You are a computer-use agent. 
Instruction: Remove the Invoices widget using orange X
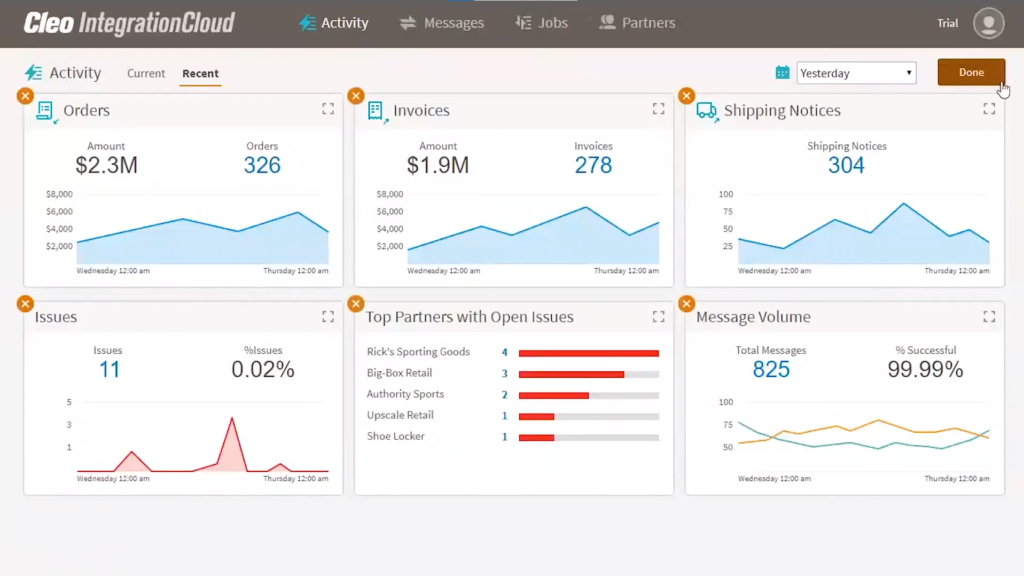355,96
